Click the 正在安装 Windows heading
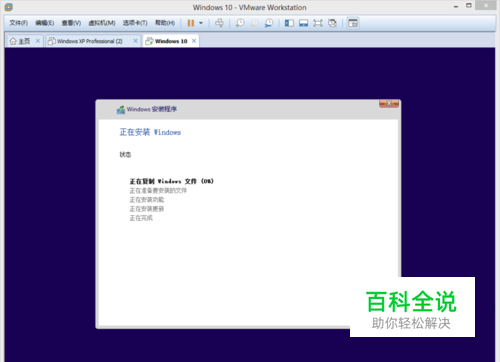The image size is (500, 362). pos(150,132)
